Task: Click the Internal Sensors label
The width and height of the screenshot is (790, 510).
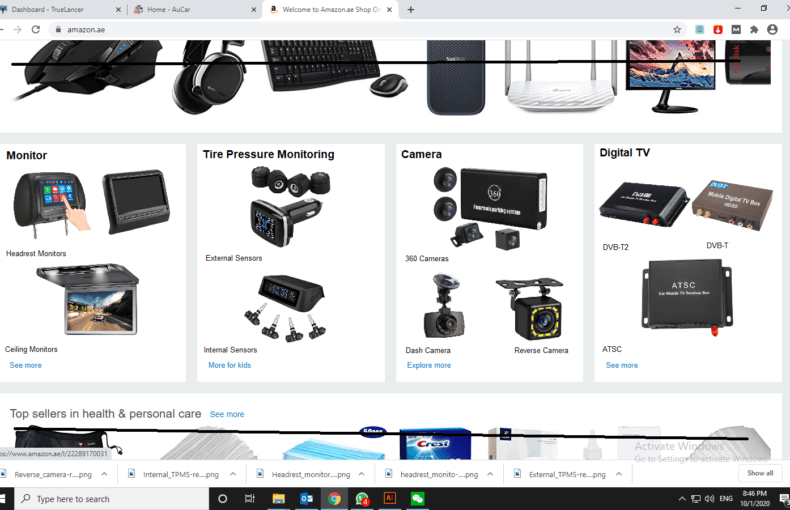Action: pos(230,350)
